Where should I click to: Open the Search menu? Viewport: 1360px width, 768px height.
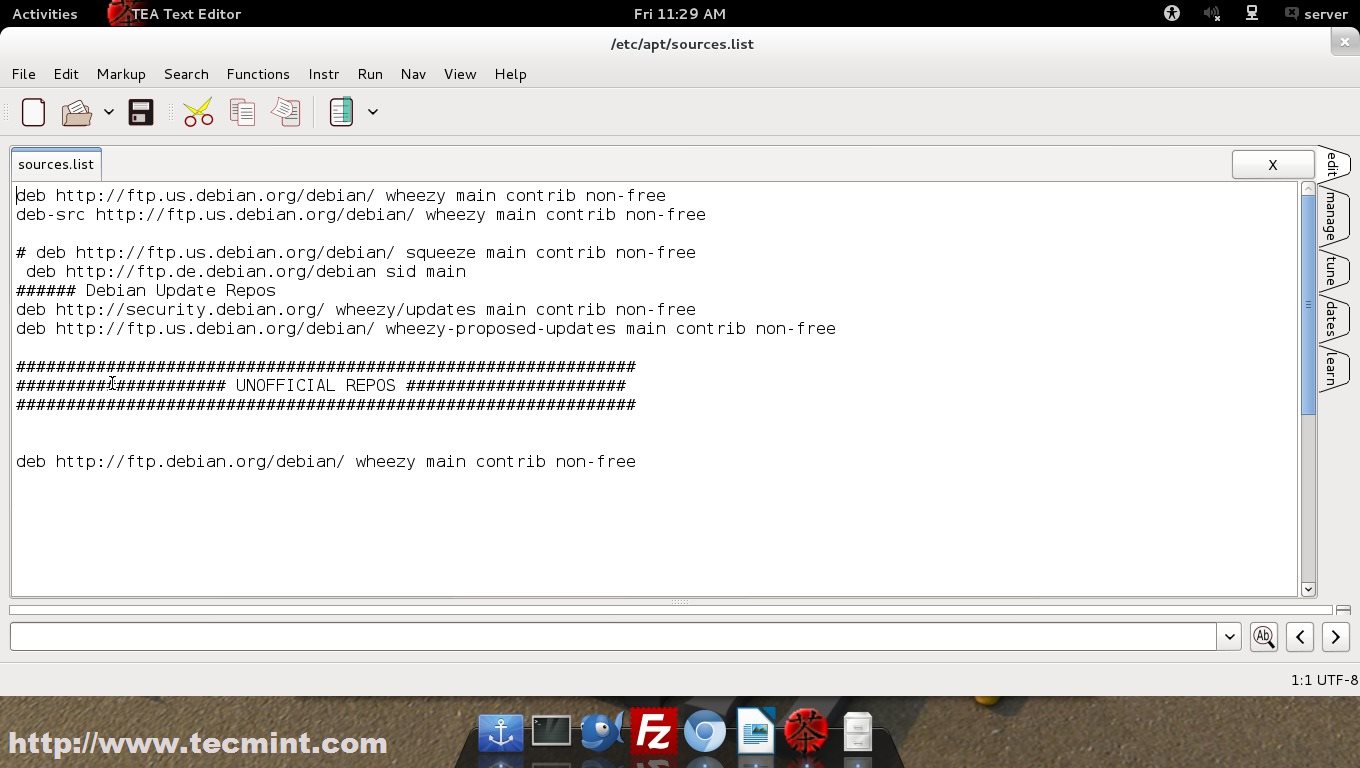(x=186, y=74)
